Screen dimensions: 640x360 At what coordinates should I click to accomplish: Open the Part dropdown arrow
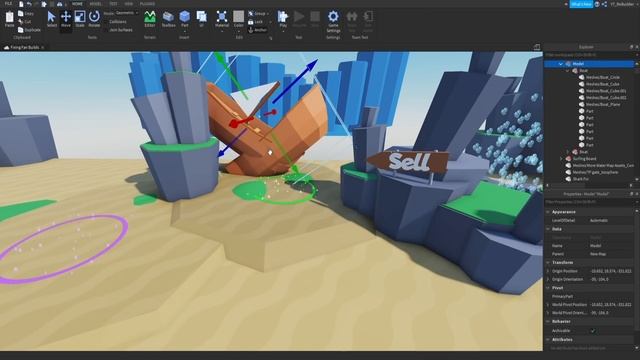pos(184,30)
